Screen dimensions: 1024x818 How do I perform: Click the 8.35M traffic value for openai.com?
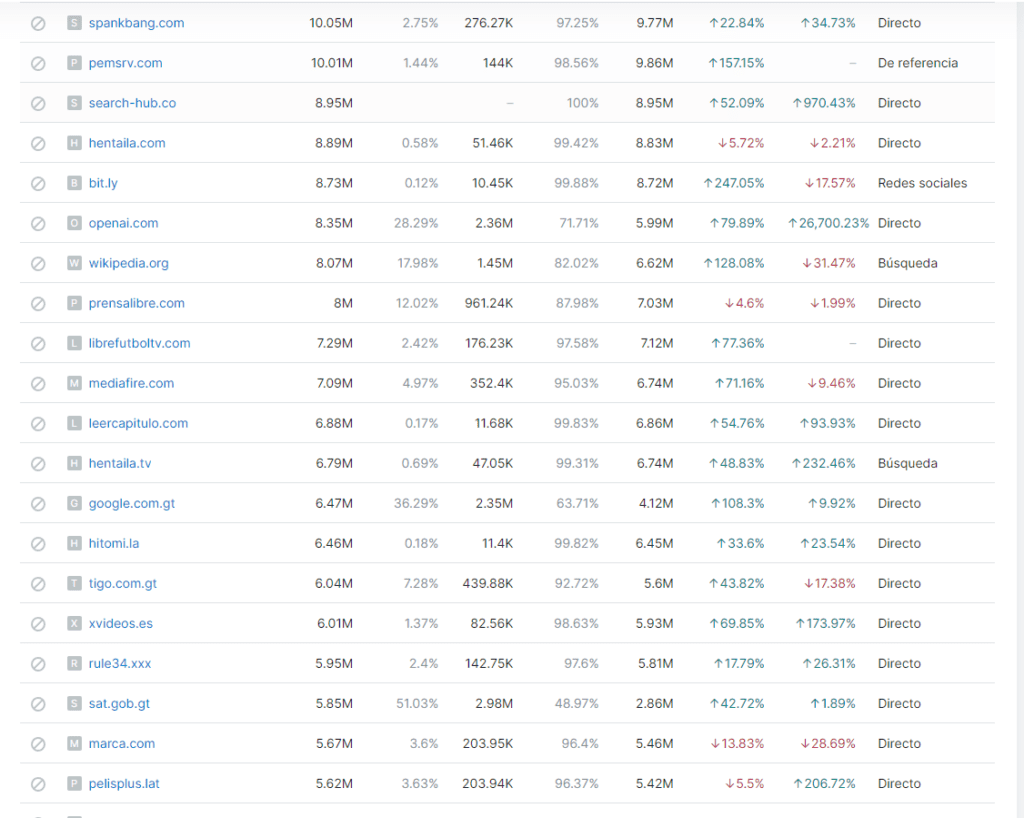click(334, 223)
